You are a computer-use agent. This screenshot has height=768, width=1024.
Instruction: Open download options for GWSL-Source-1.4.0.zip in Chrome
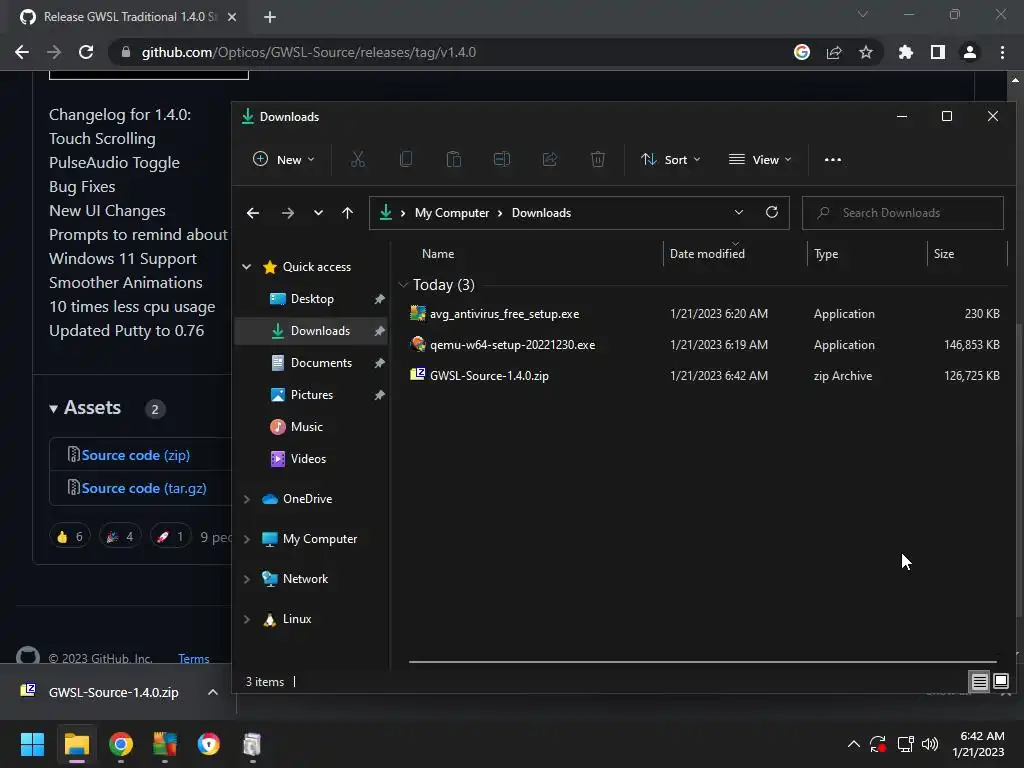(x=212, y=692)
